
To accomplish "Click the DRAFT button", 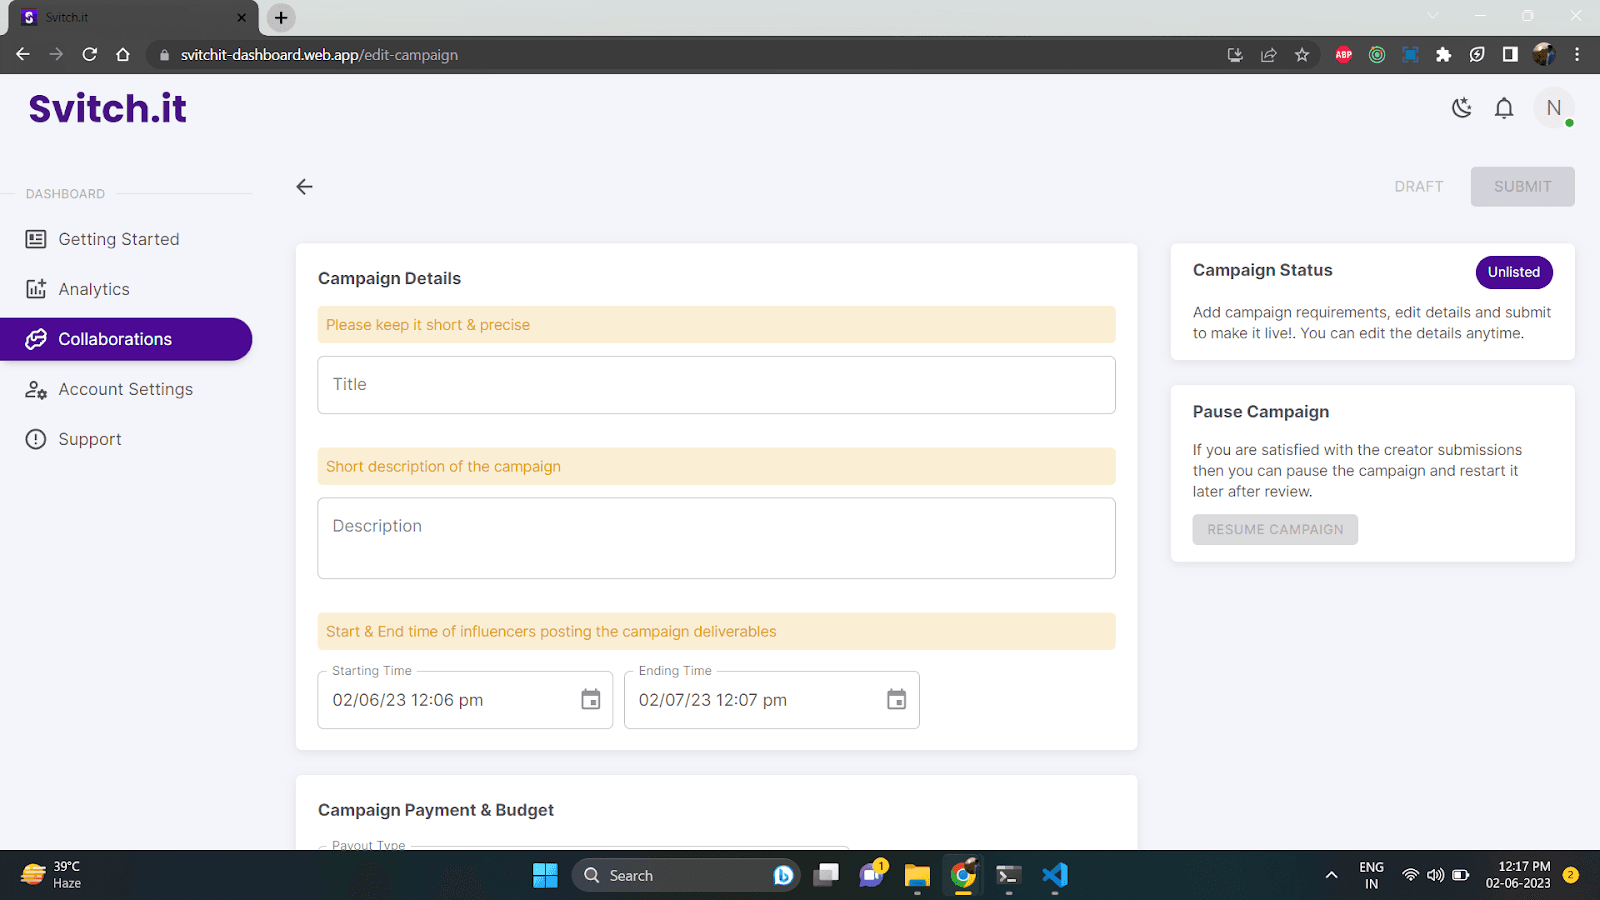I will [x=1419, y=187].
